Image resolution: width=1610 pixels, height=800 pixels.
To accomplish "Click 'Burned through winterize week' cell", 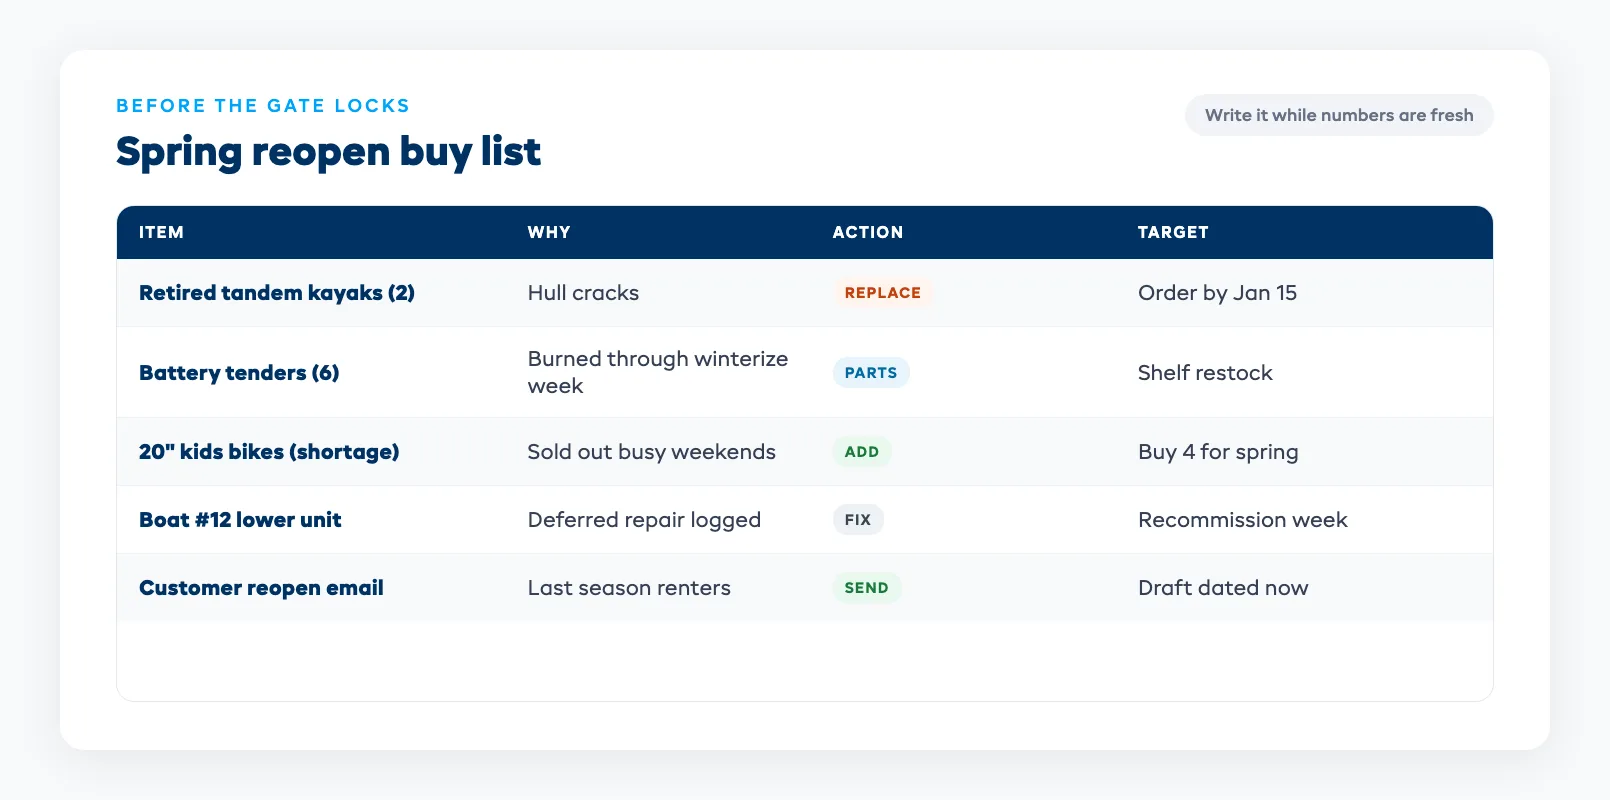I will tap(658, 372).
